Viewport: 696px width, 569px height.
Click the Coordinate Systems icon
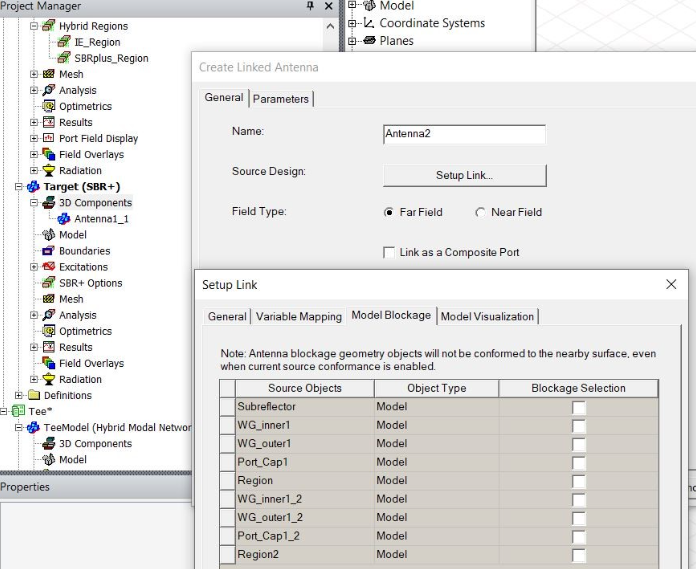[369, 23]
